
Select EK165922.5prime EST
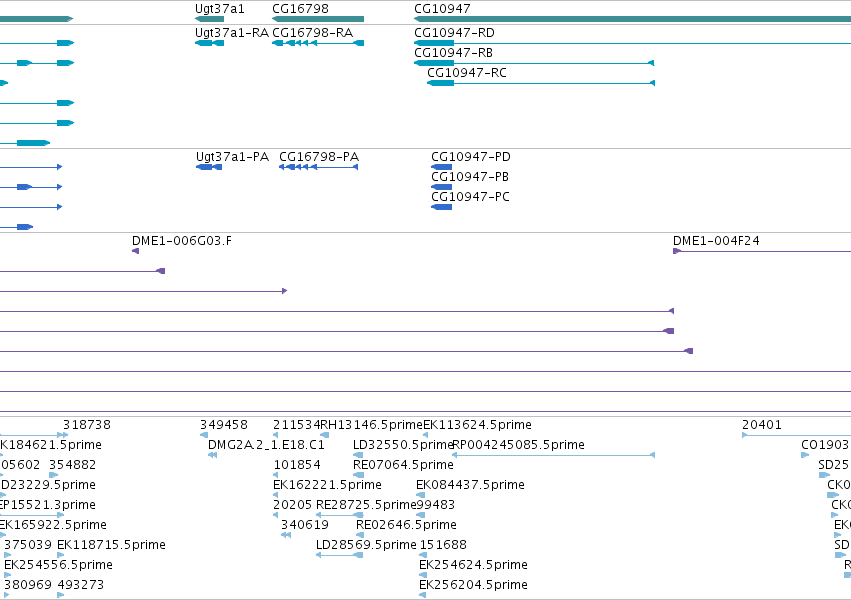tap(3, 535)
